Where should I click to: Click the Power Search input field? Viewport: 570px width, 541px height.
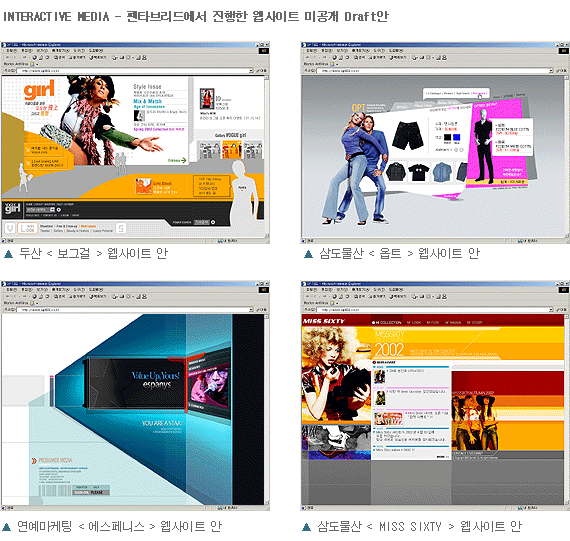pos(201,222)
